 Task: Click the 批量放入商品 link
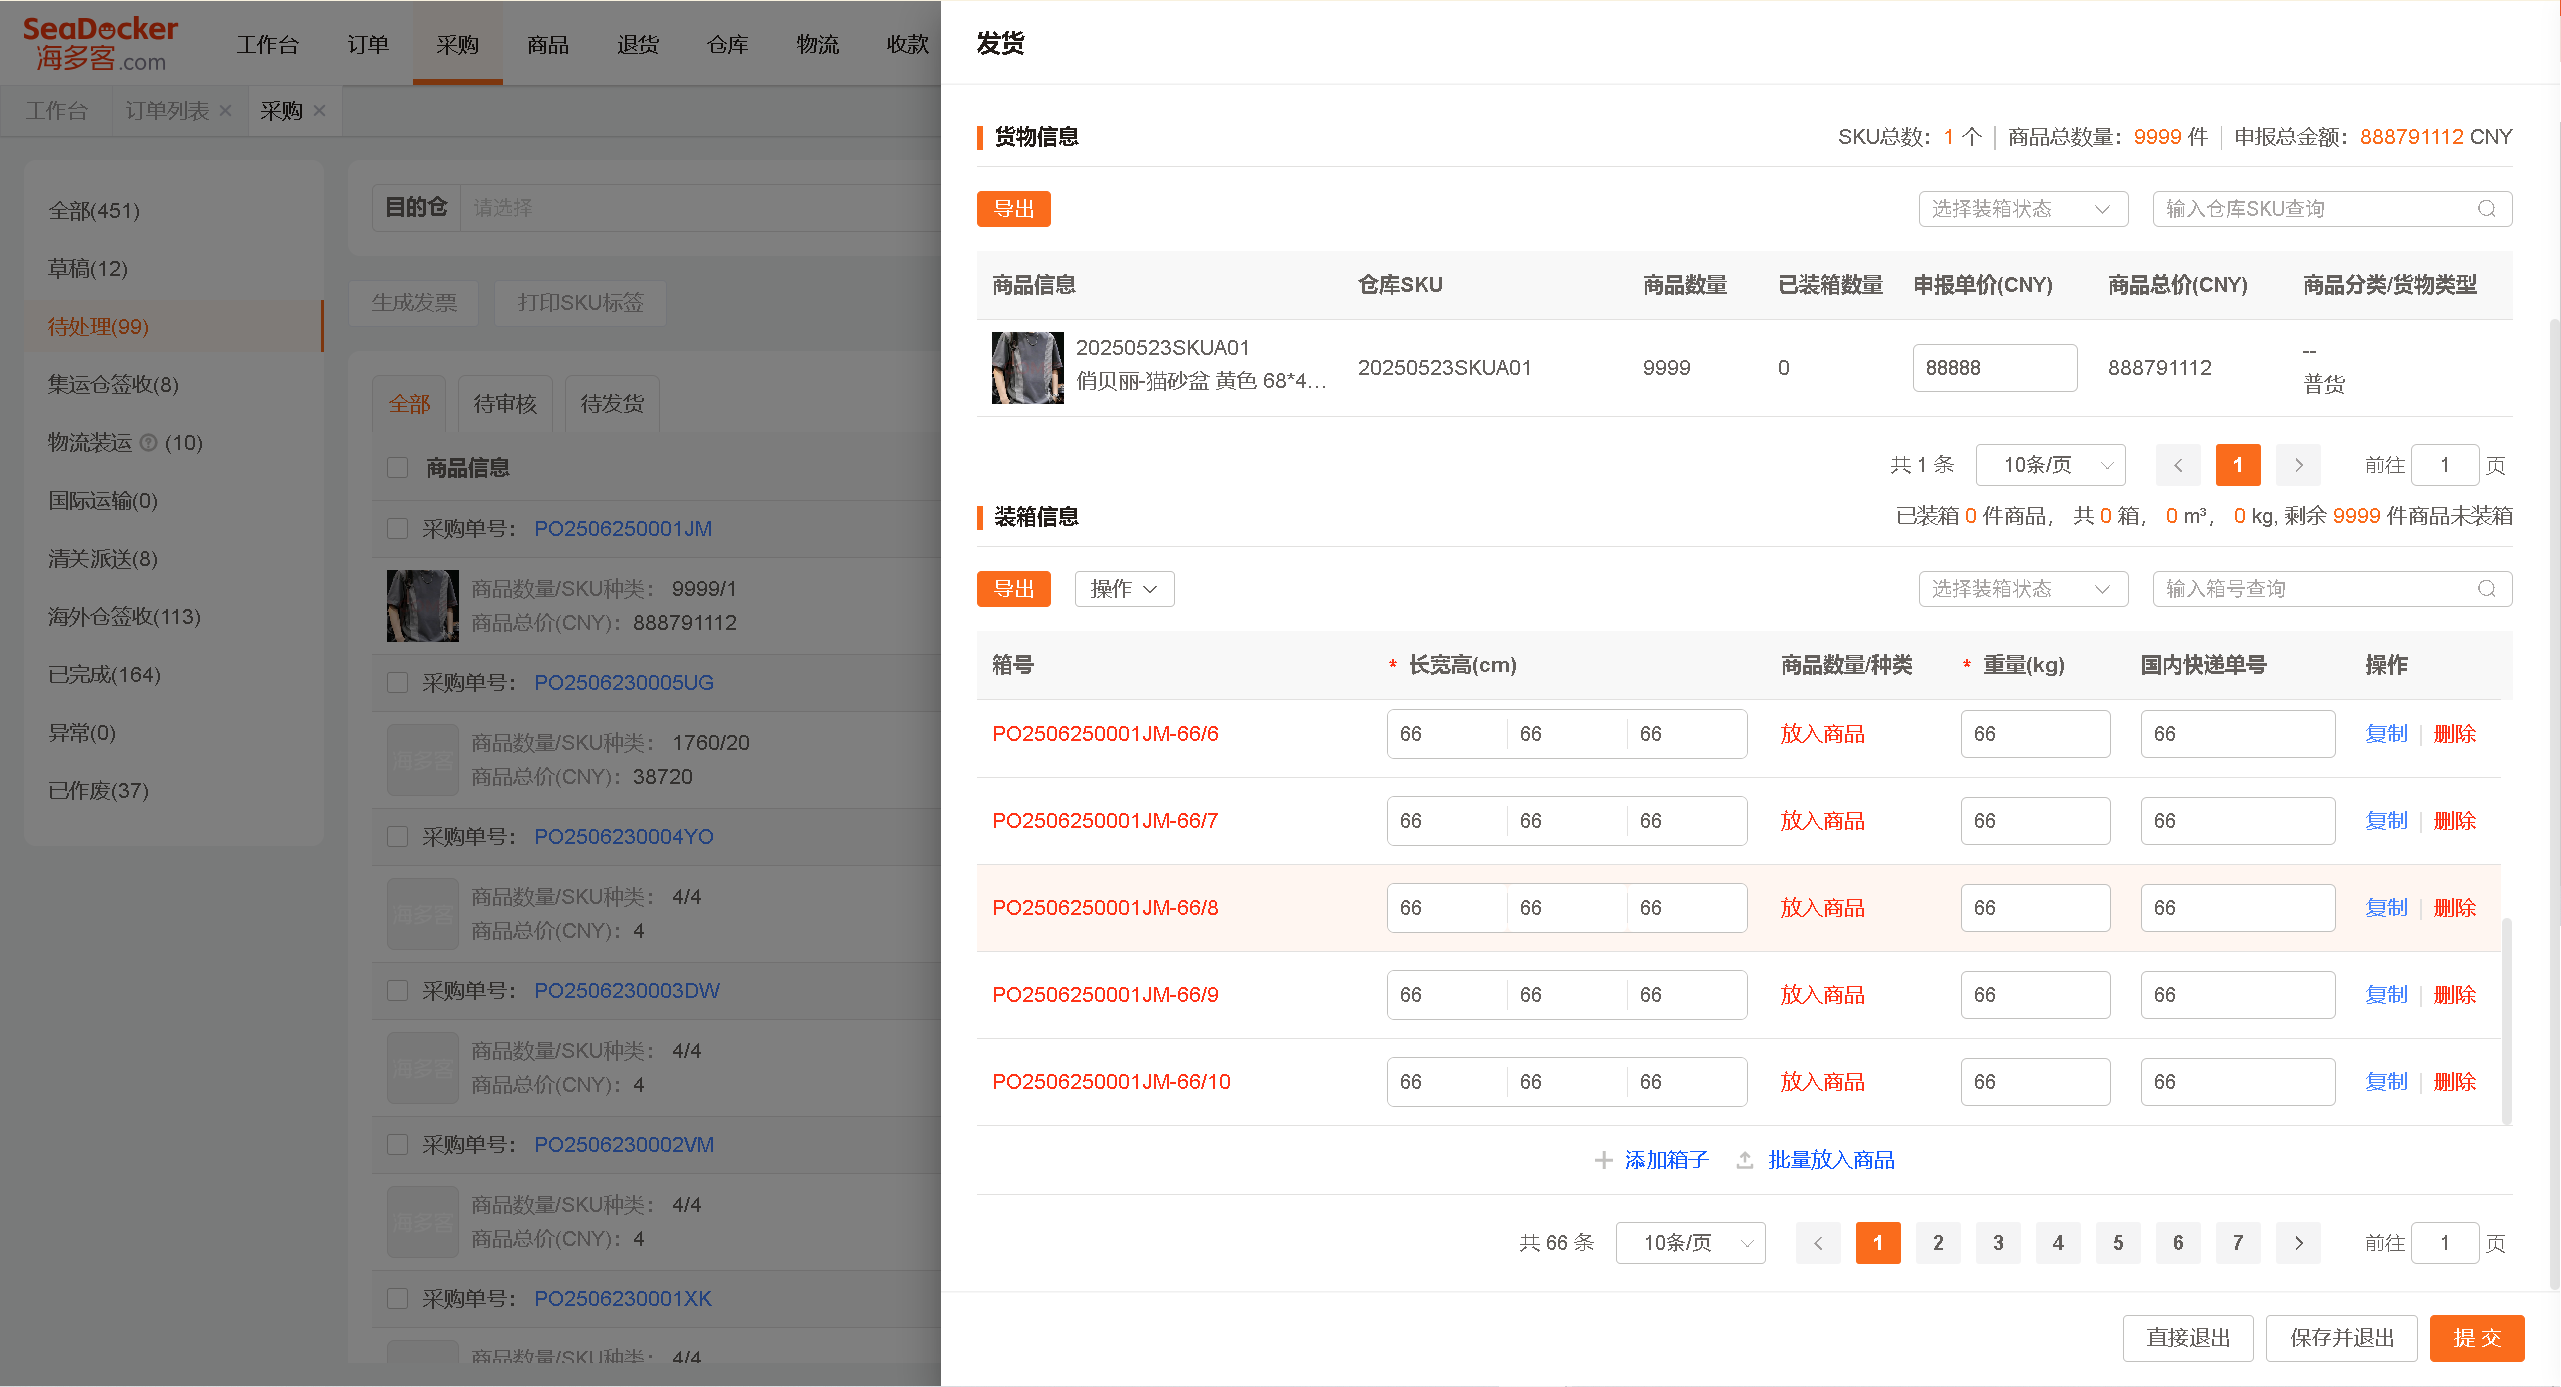pyautogui.click(x=1831, y=1160)
